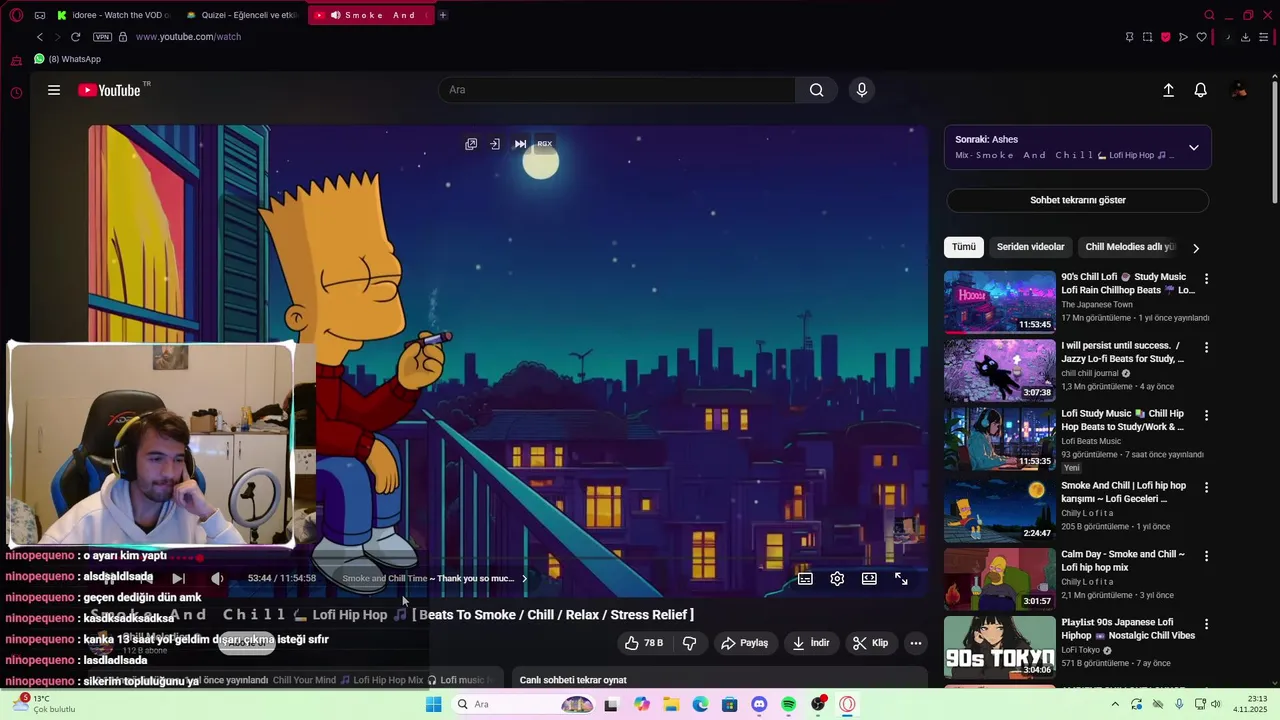Open the Lofi Study Music video title

1123,420
